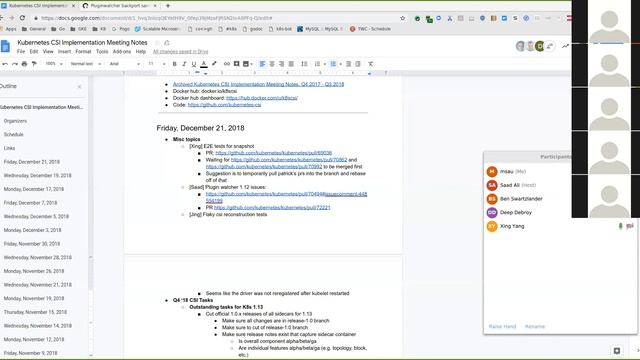Screen dimensions: 640x360
Task: Click the Undo icon in Docs toolbar
Action: pos(5,64)
